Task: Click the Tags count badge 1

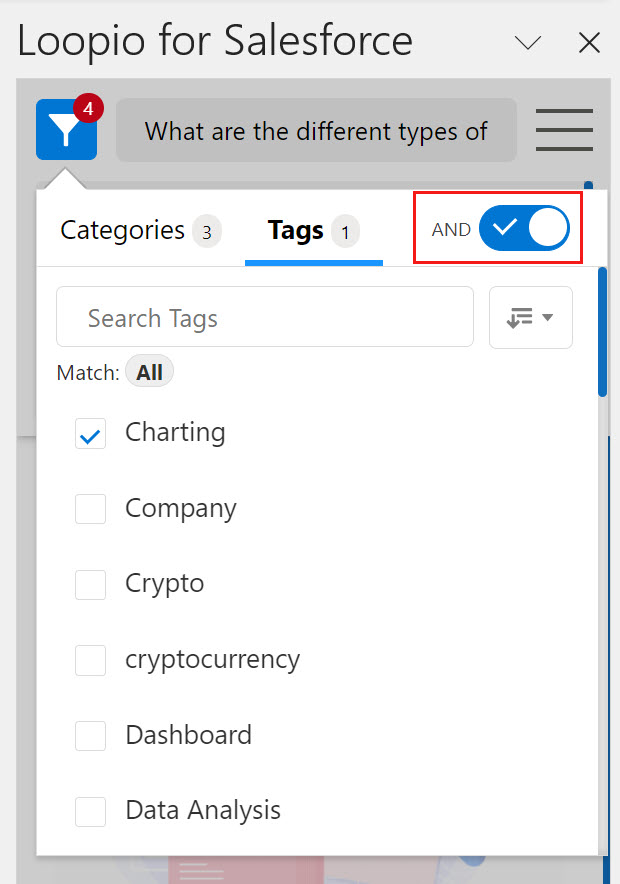Action: tap(345, 231)
